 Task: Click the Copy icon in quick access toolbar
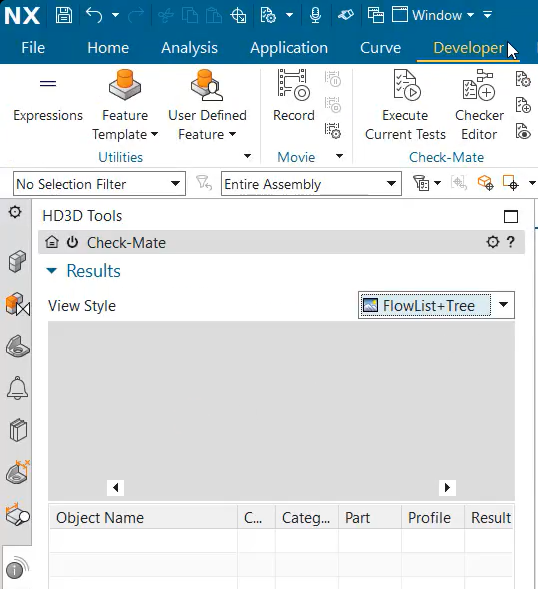click(x=190, y=15)
